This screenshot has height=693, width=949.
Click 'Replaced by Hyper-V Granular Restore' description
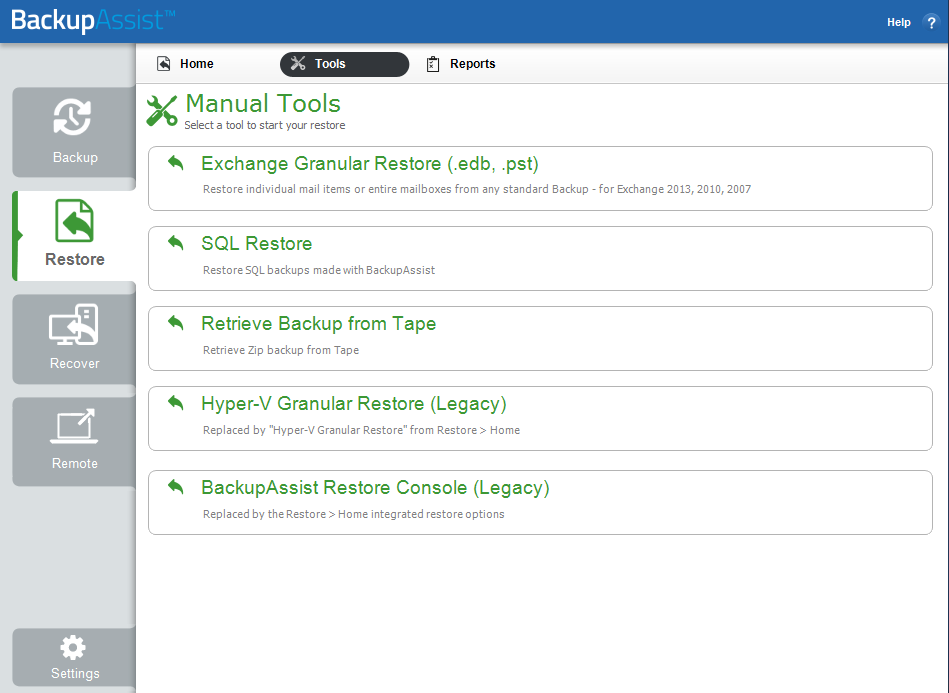tap(361, 430)
